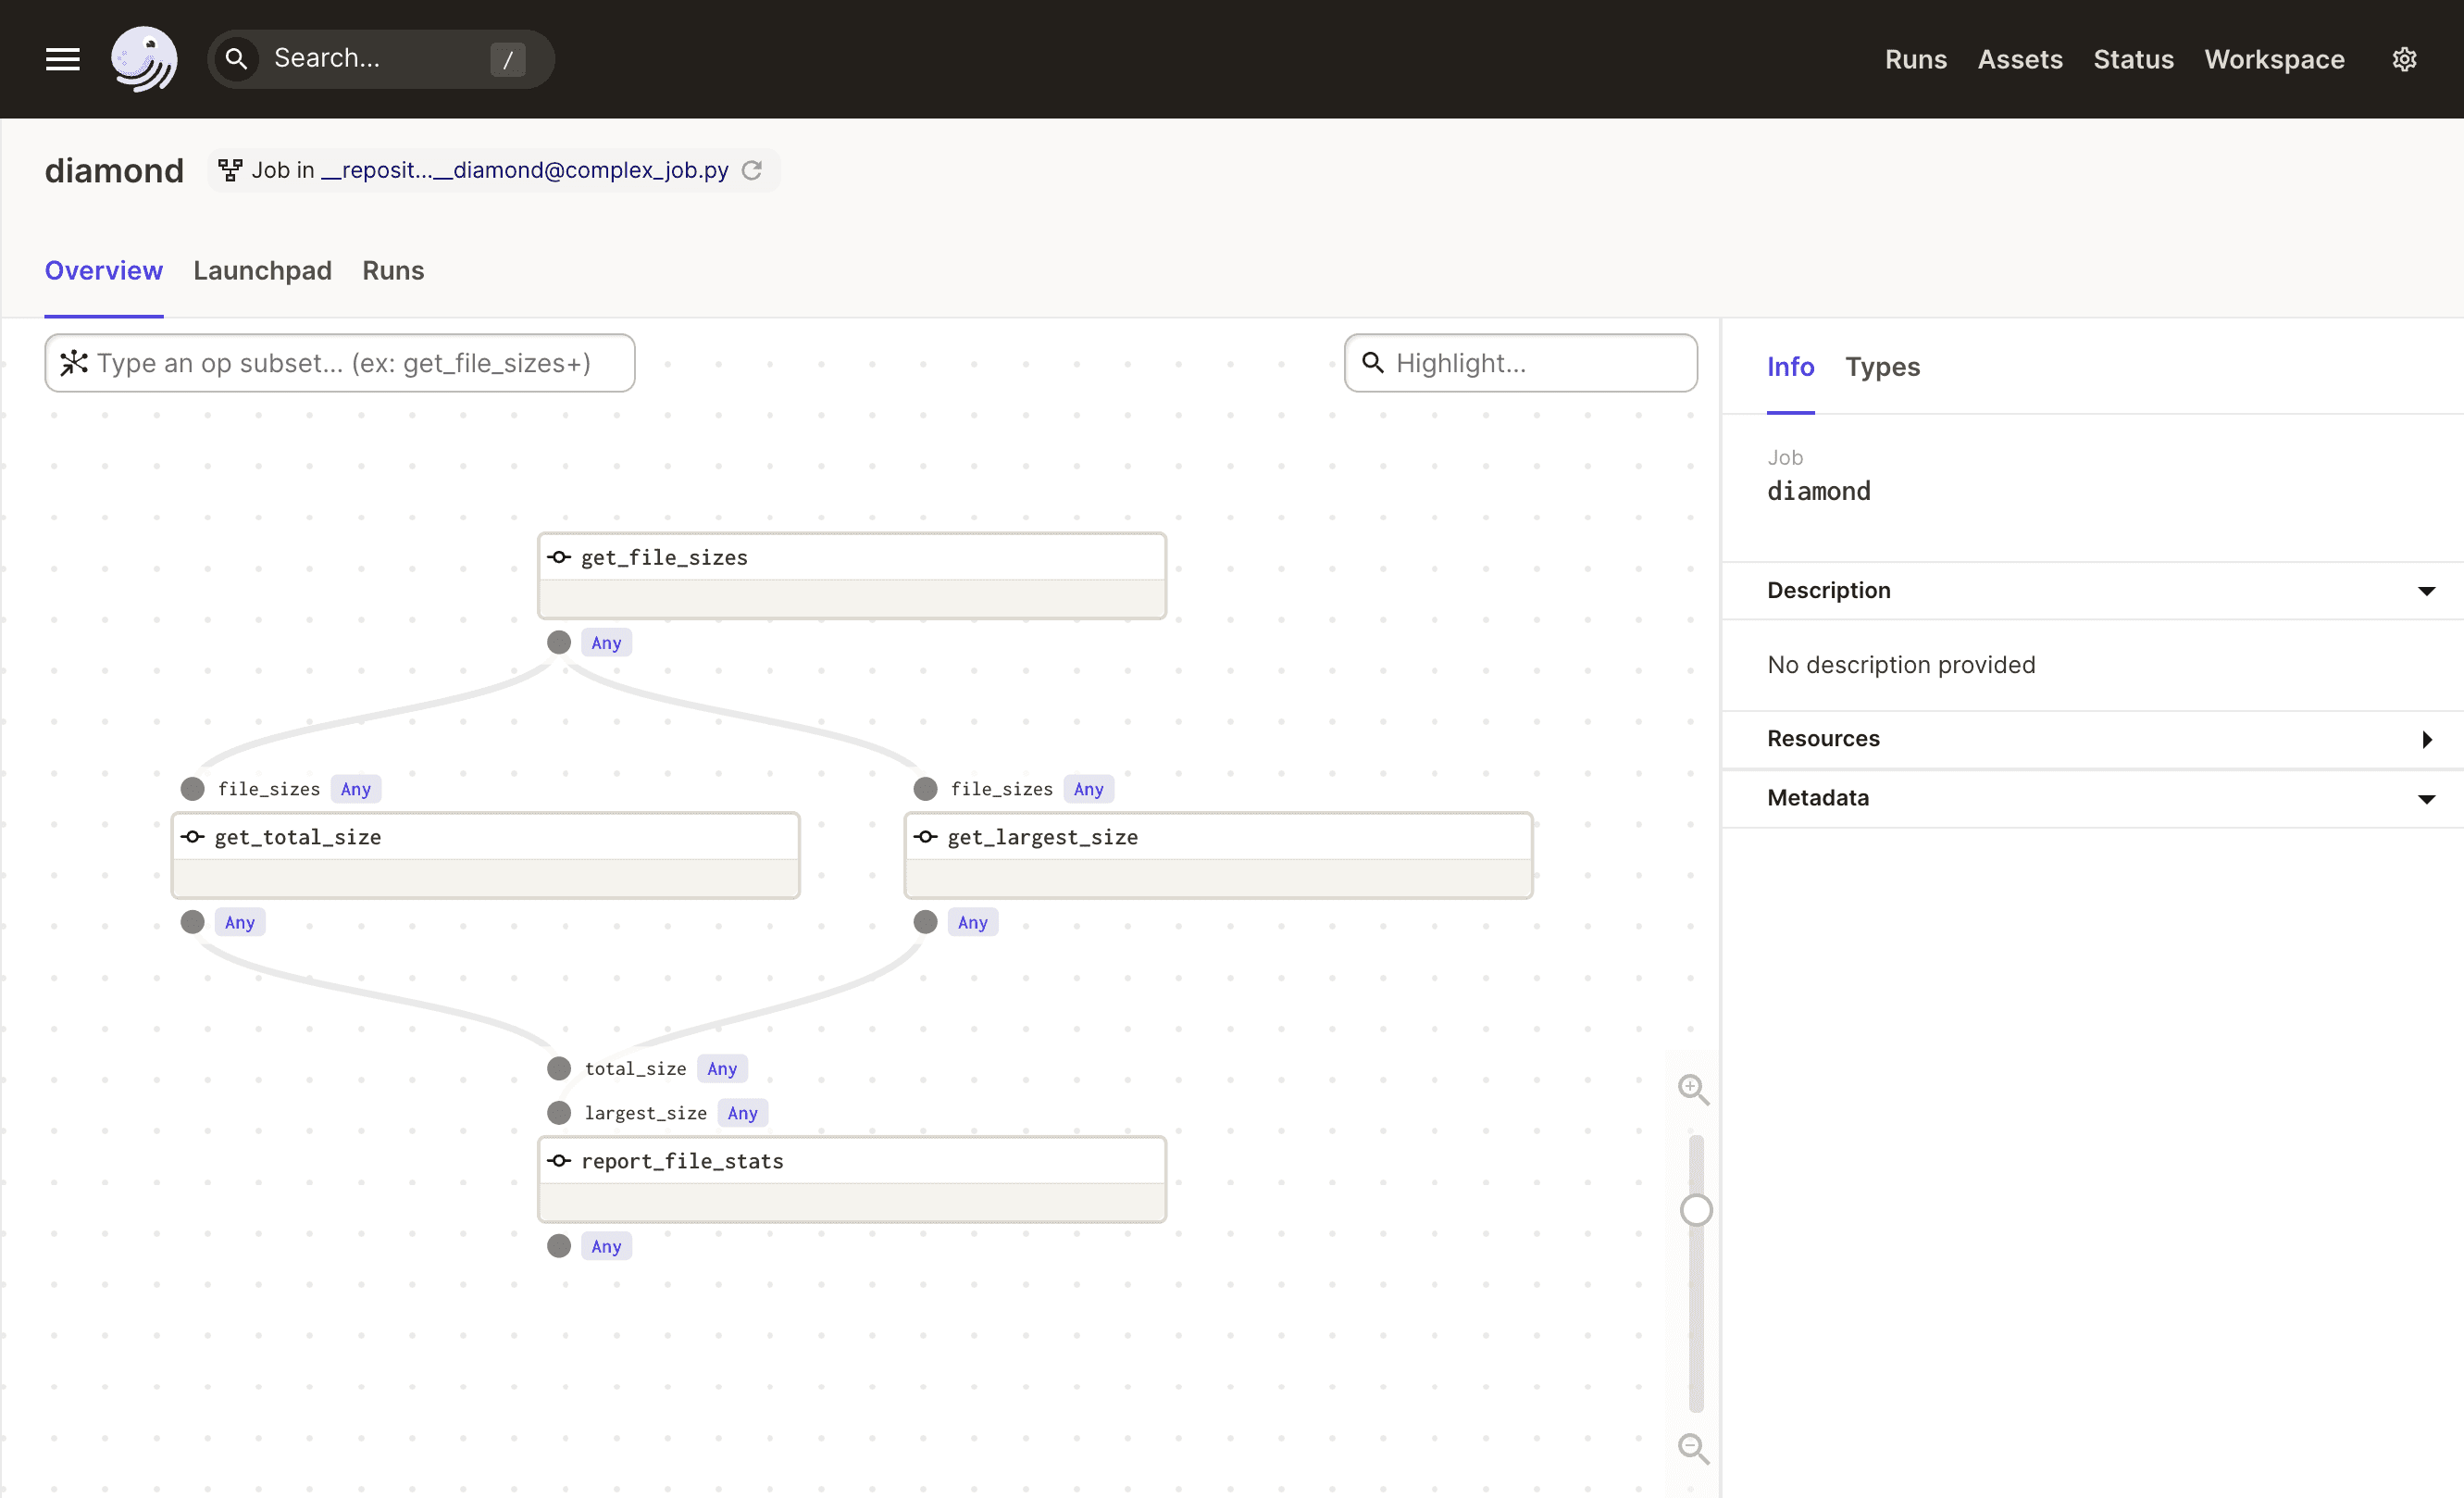2464x1498 pixels.
Task: Click zoom in button on graph canvas
Action: (1693, 1086)
